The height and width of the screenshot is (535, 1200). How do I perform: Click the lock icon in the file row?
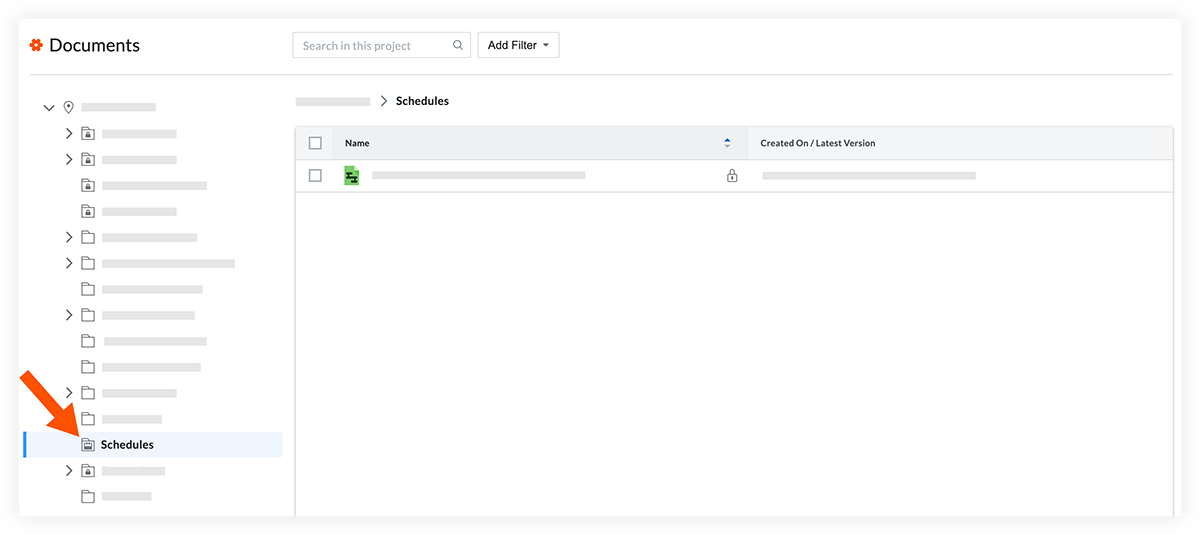click(x=732, y=176)
